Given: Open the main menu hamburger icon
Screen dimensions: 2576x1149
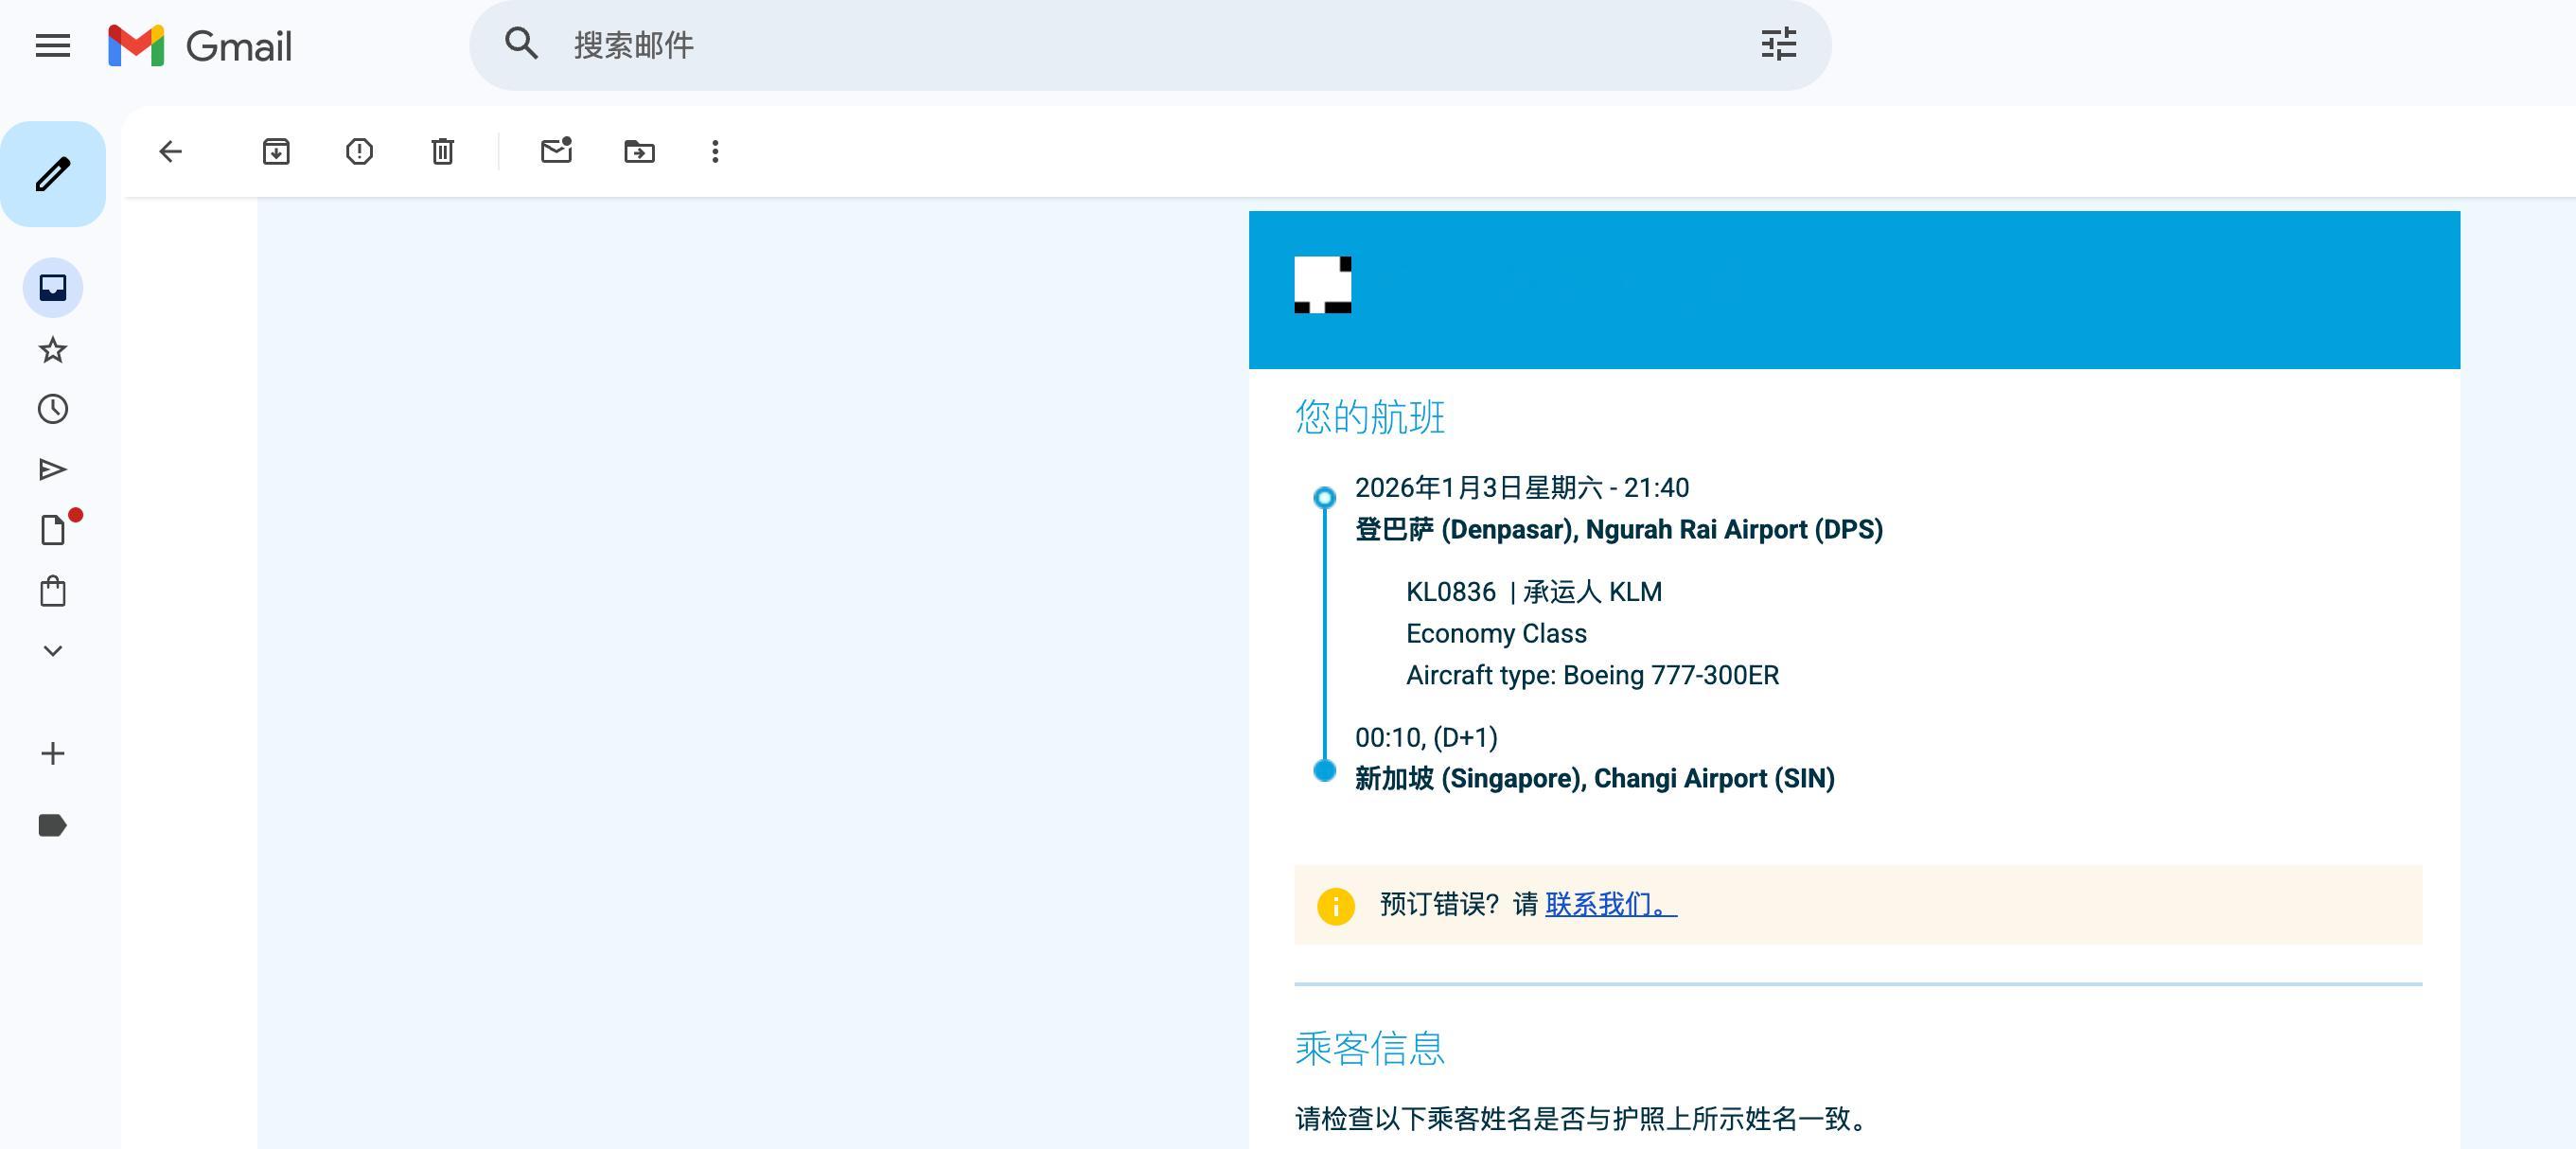Looking at the screenshot, I should tap(53, 46).
